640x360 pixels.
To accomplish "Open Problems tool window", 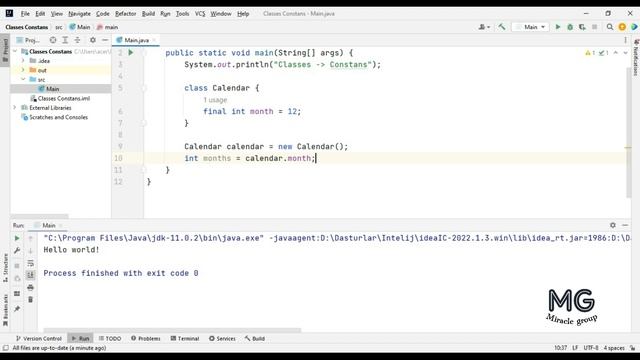I will tap(146, 338).
